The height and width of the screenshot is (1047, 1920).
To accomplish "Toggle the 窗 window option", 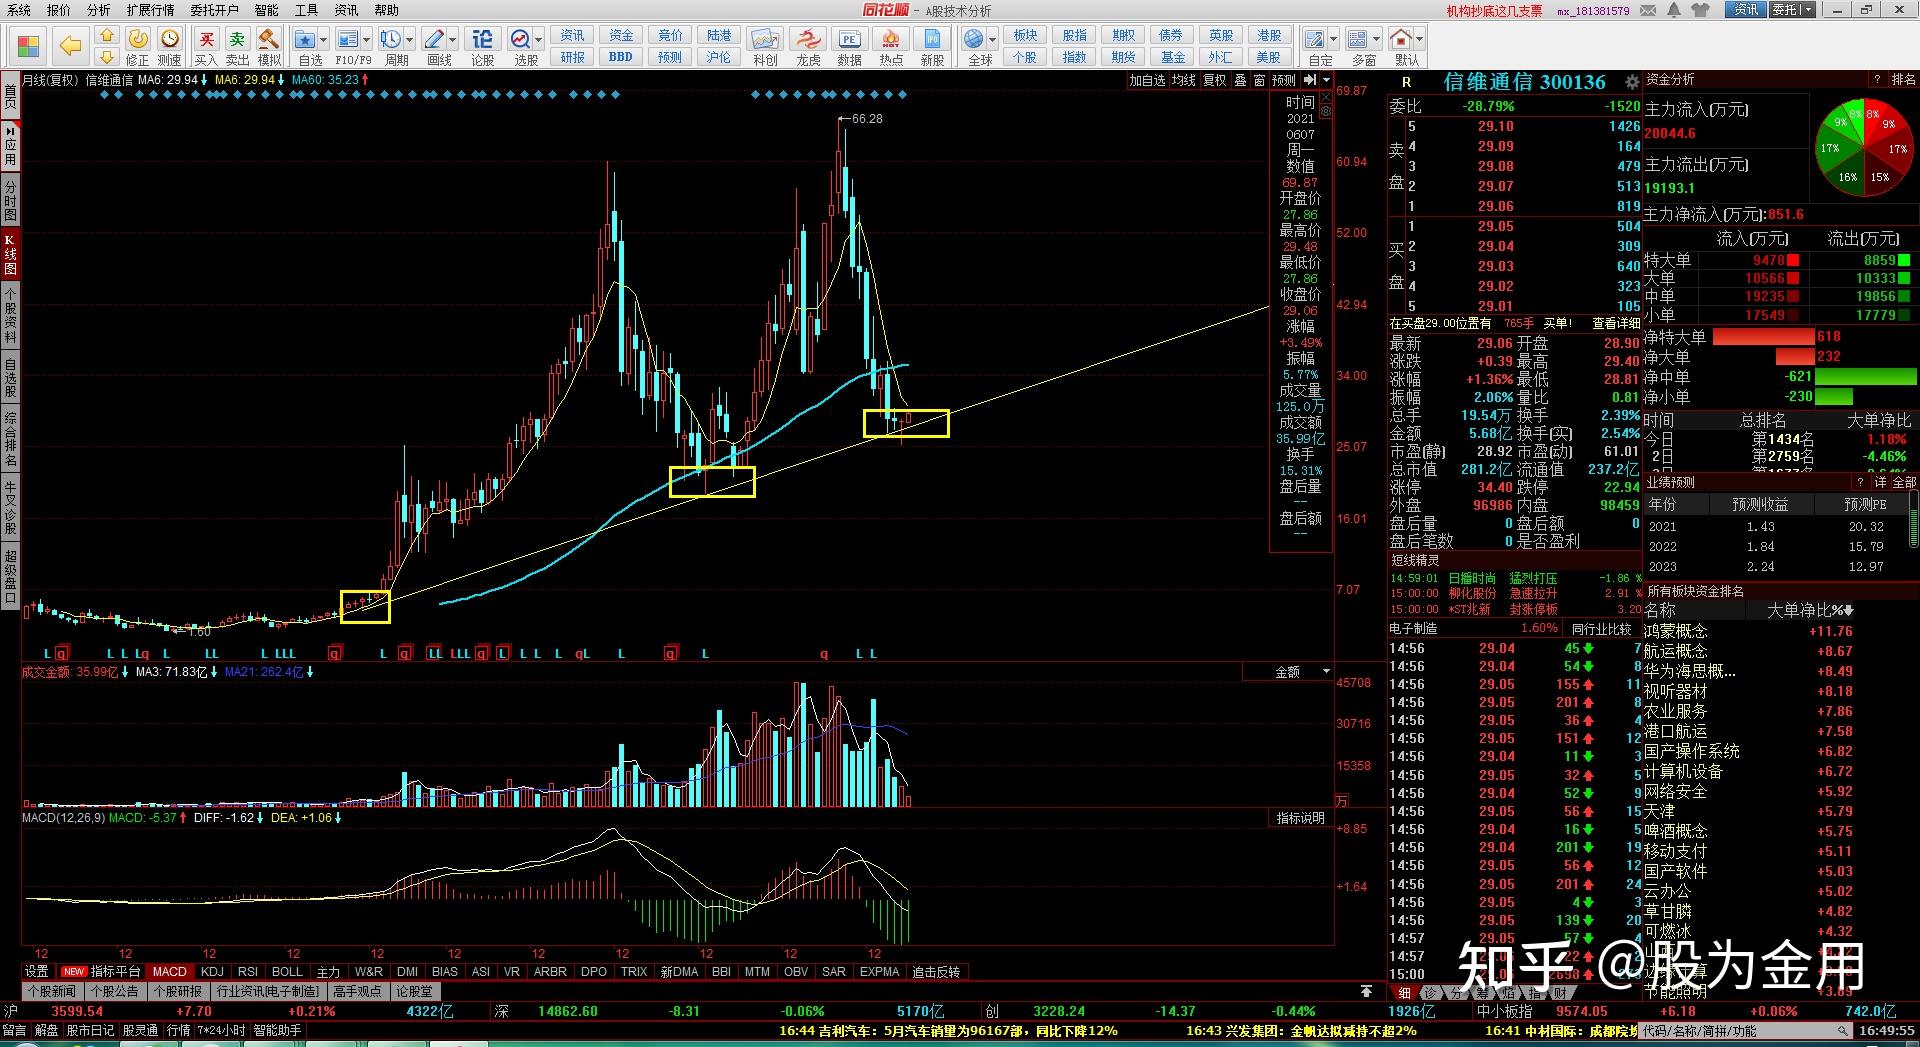I will [1259, 80].
